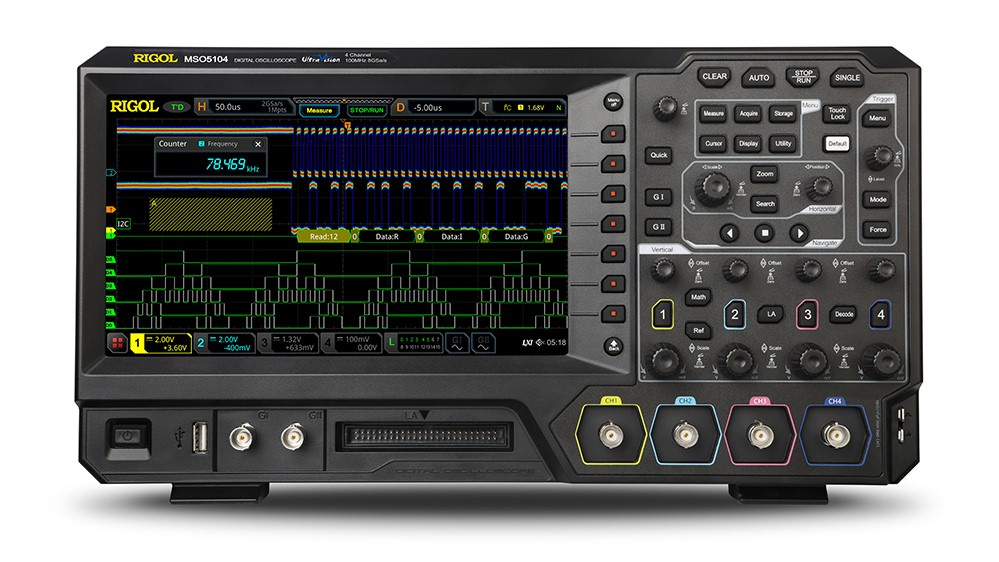Push the Display menu key
Image resolution: width=999 pixels, height=562 pixels.
pos(749,143)
